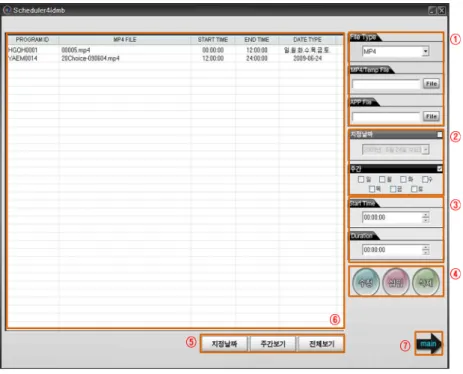Sort by the MP4 FILE column header
The image size is (463, 374).
point(125,40)
